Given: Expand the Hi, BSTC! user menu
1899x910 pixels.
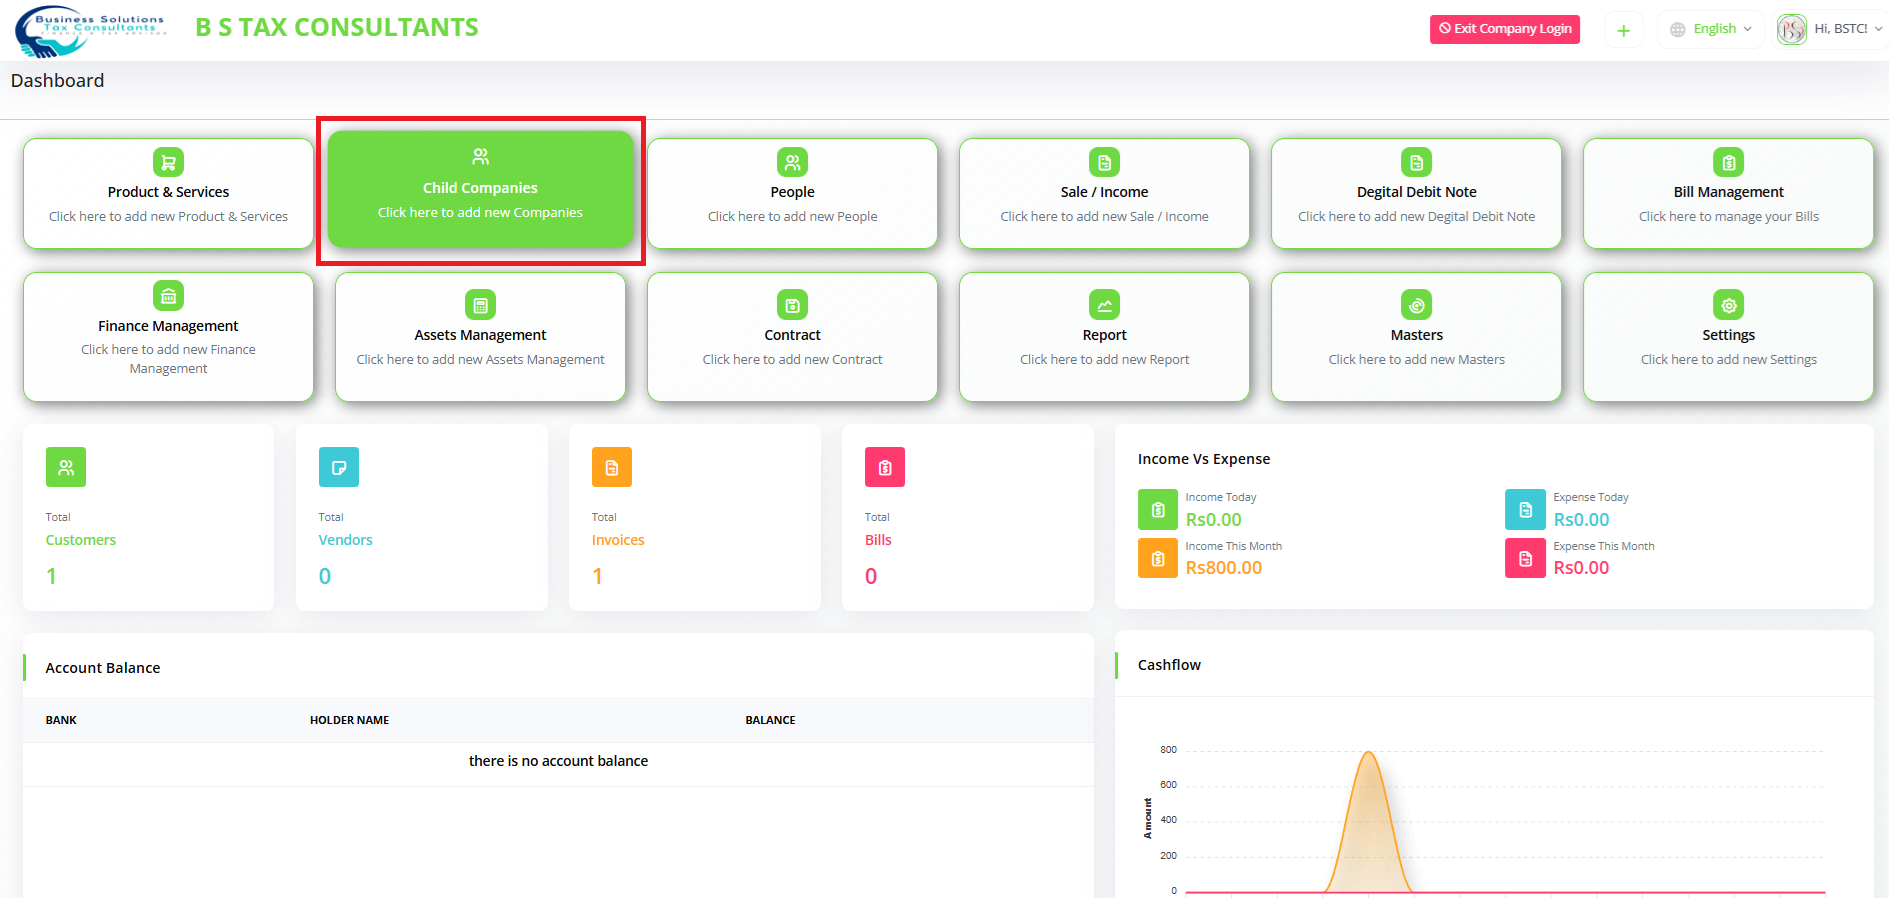Looking at the screenshot, I should 1831,29.
